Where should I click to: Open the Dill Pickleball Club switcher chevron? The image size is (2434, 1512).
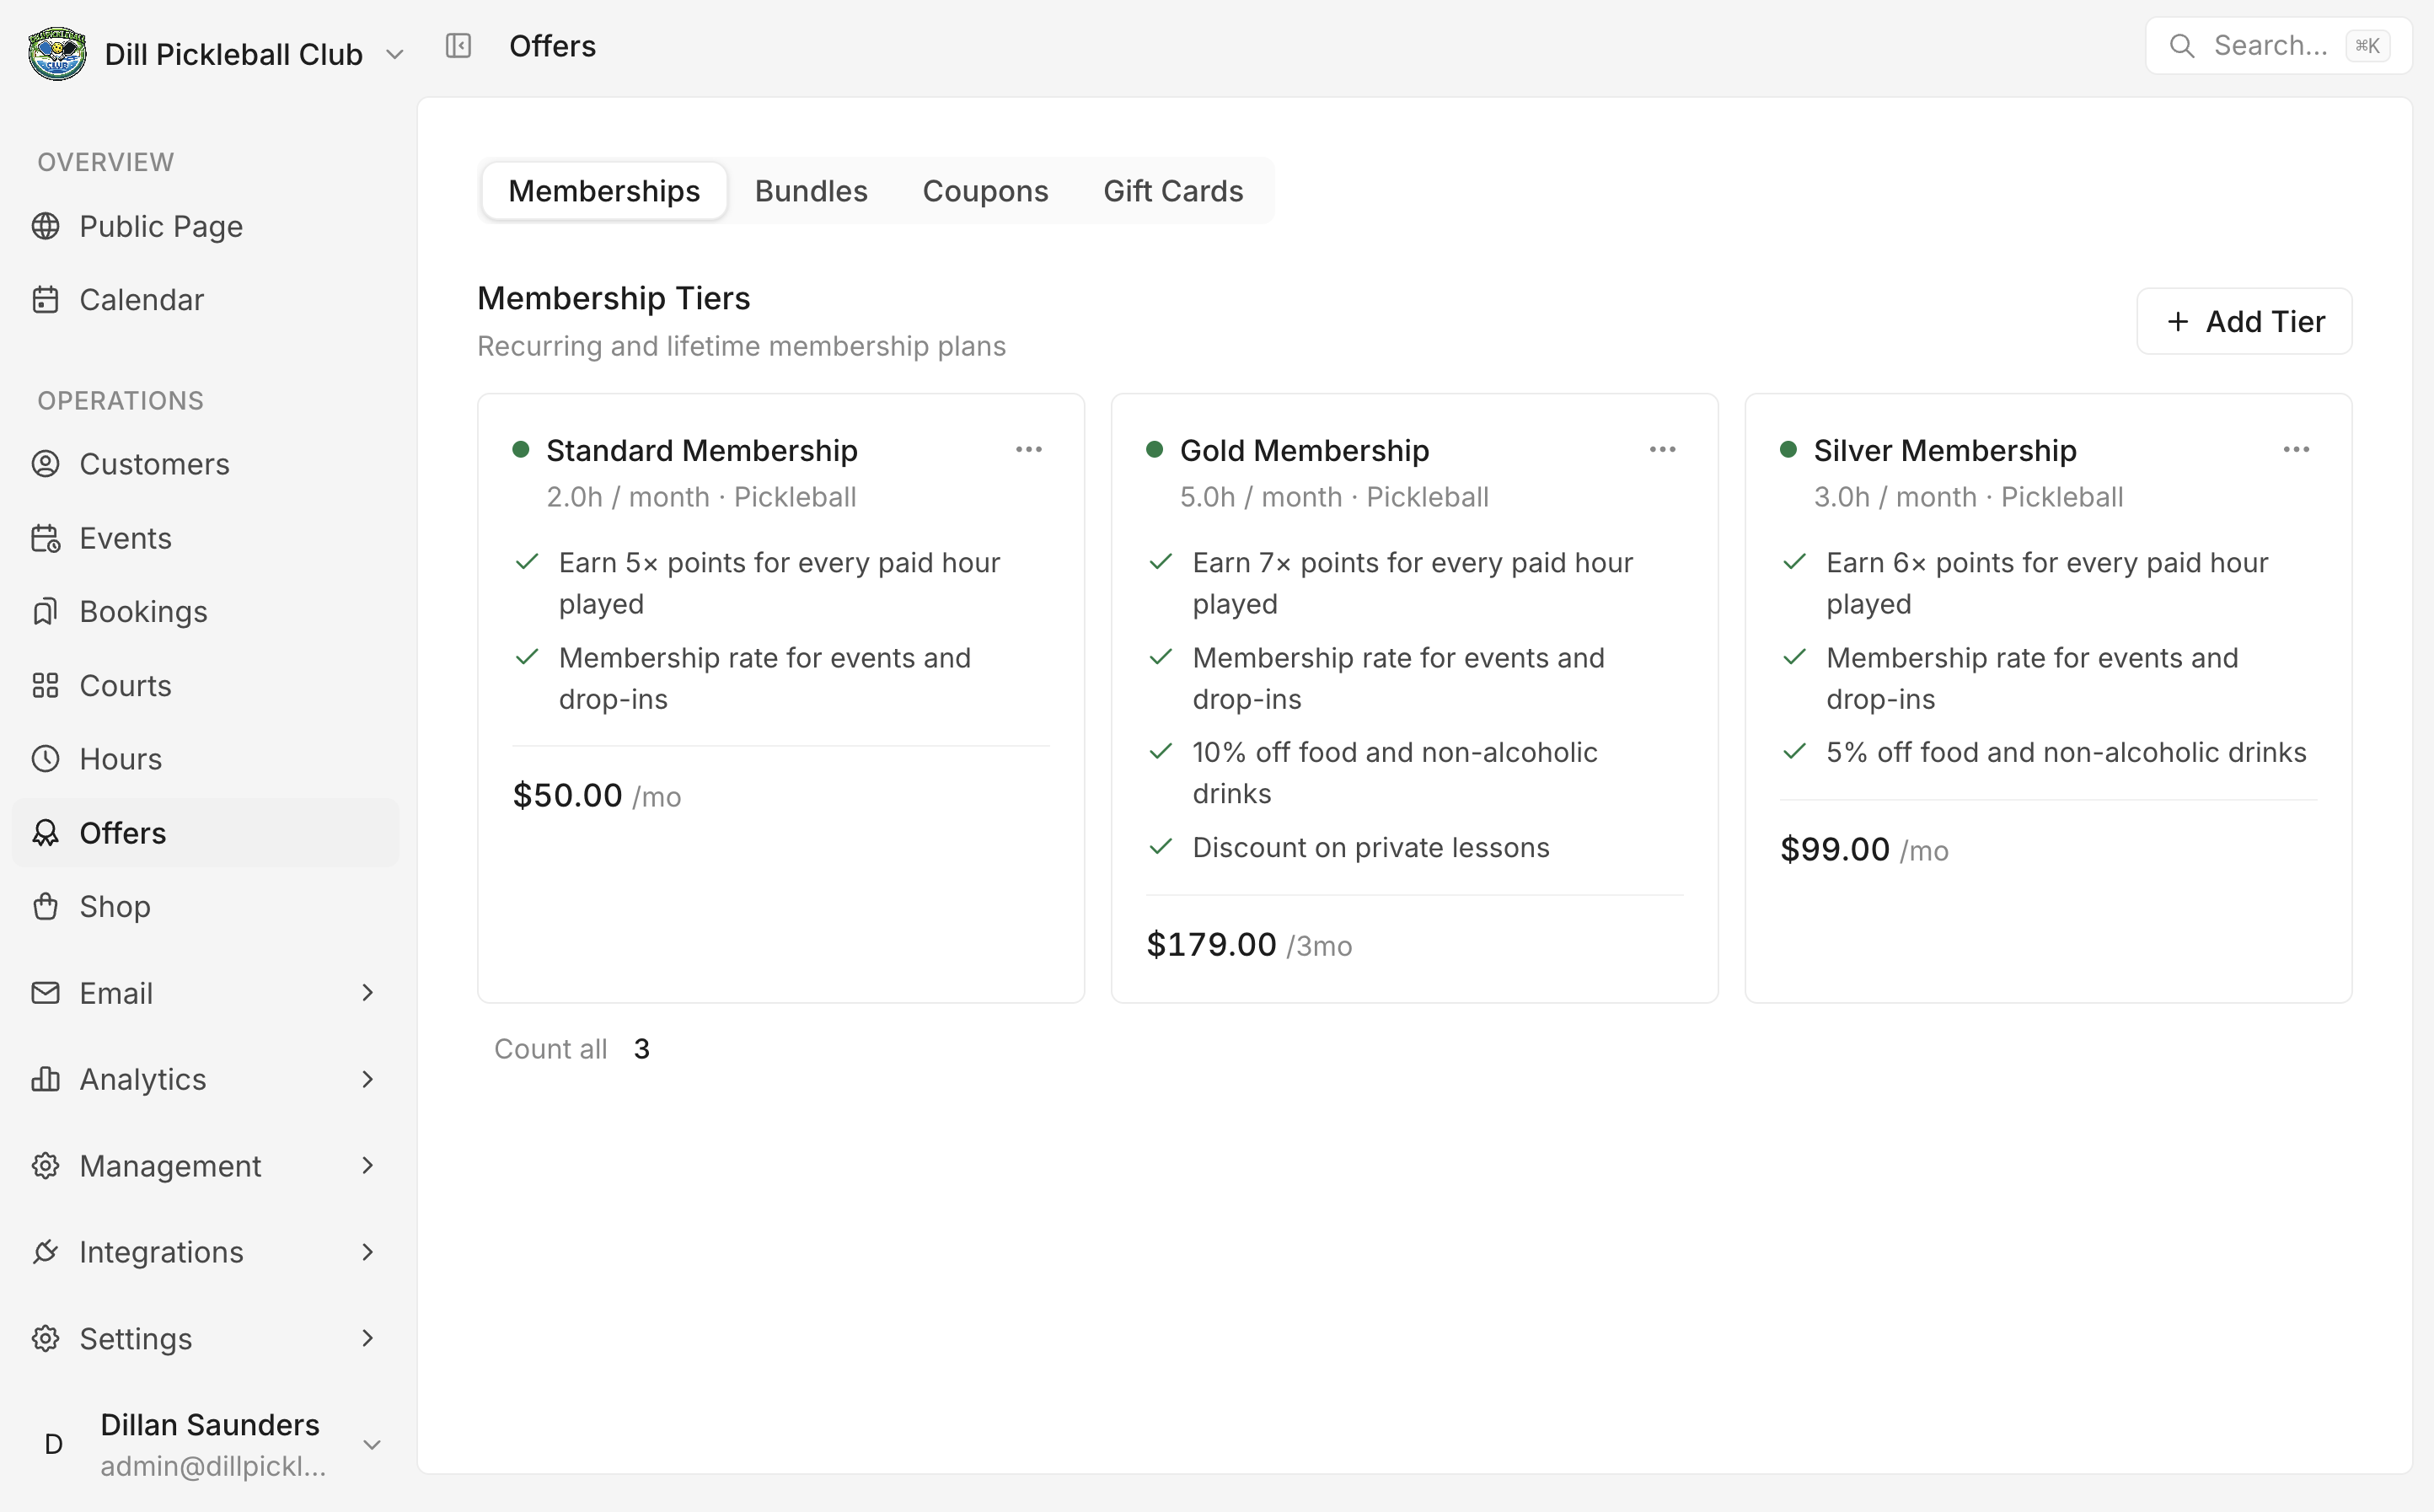click(395, 54)
